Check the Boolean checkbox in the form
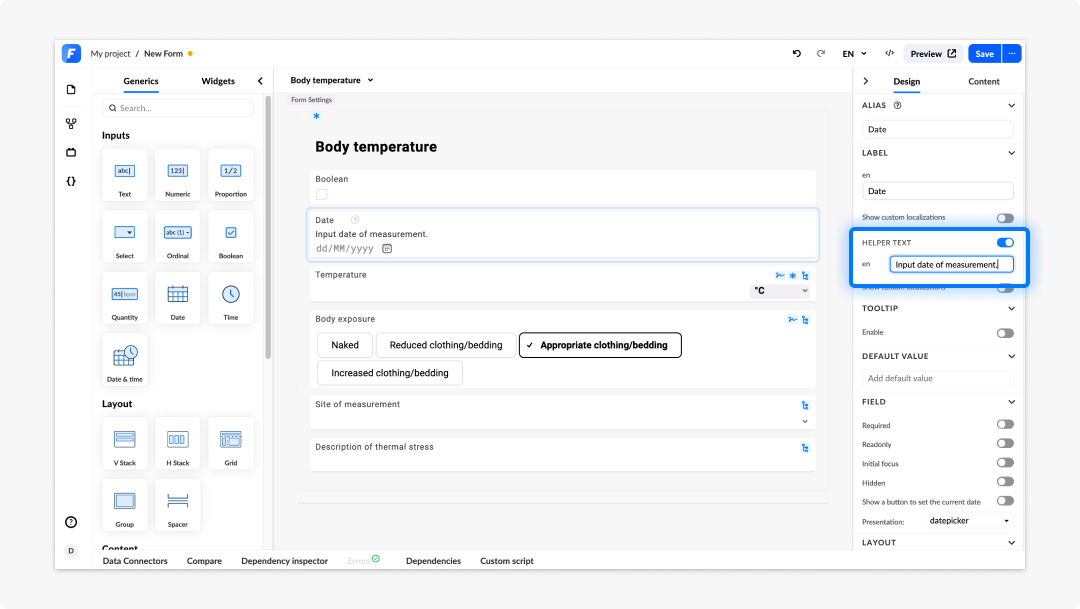 [322, 194]
